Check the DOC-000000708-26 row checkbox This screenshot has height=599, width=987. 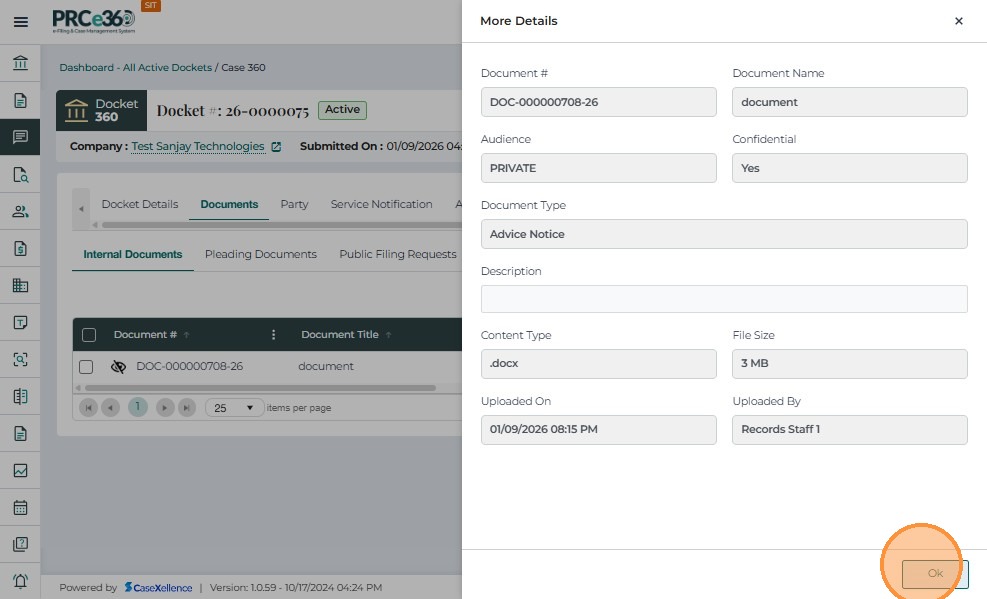click(x=86, y=367)
